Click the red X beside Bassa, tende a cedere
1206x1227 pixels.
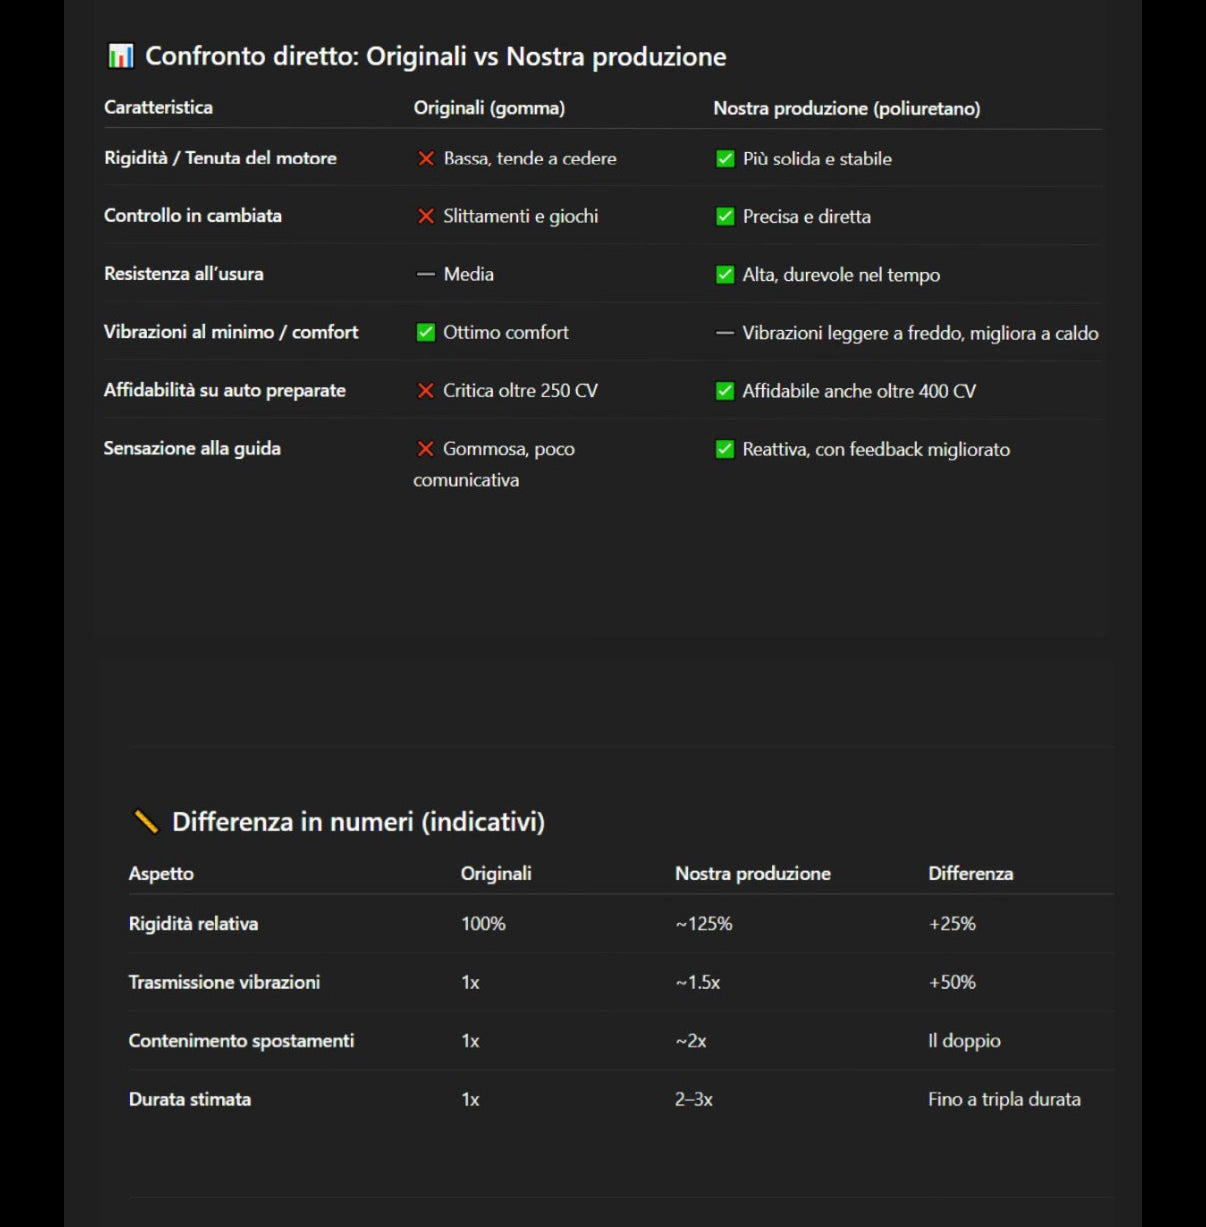click(426, 159)
